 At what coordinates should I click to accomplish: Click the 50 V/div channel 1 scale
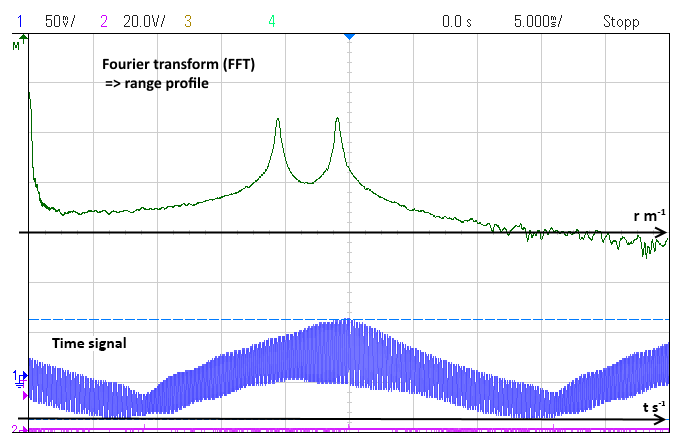click(61, 20)
